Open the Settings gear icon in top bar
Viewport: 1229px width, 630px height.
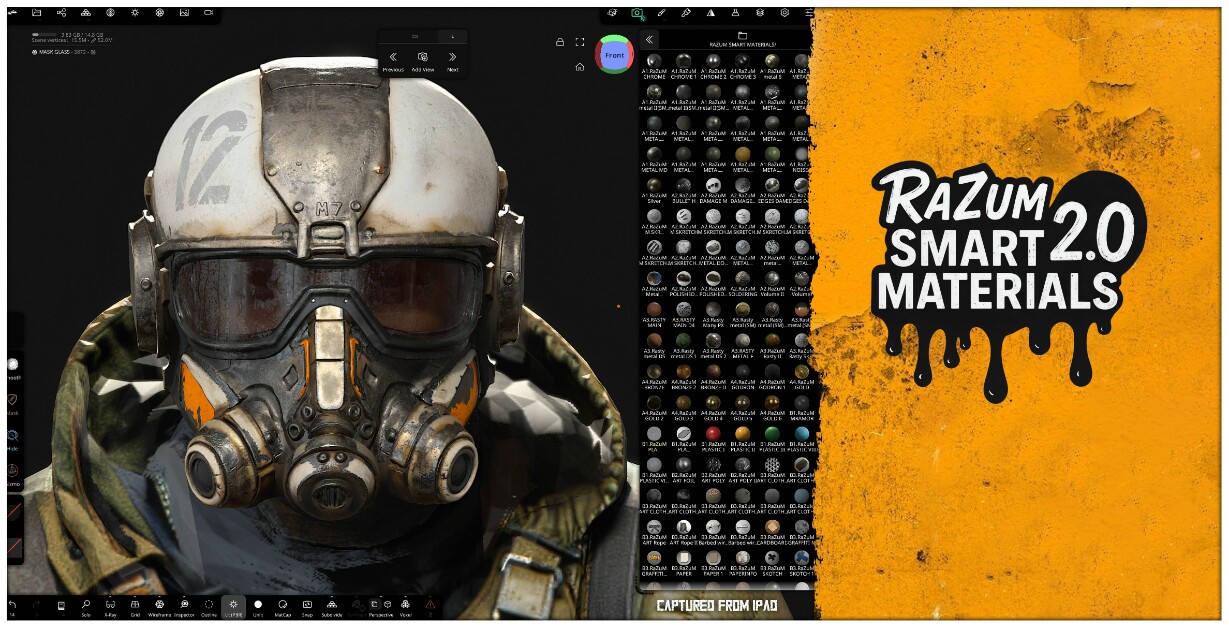click(x=785, y=13)
